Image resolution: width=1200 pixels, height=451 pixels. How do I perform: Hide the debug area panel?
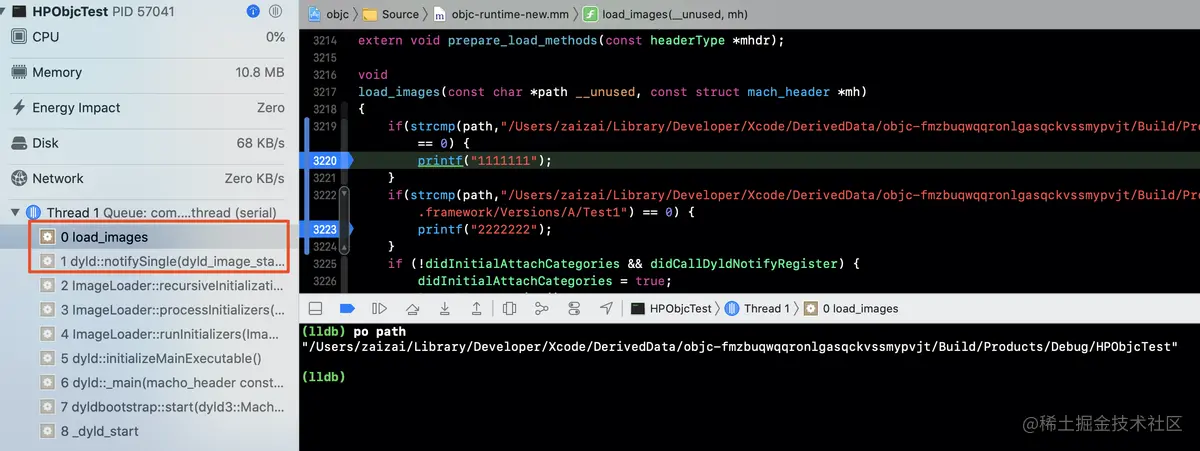pos(316,308)
